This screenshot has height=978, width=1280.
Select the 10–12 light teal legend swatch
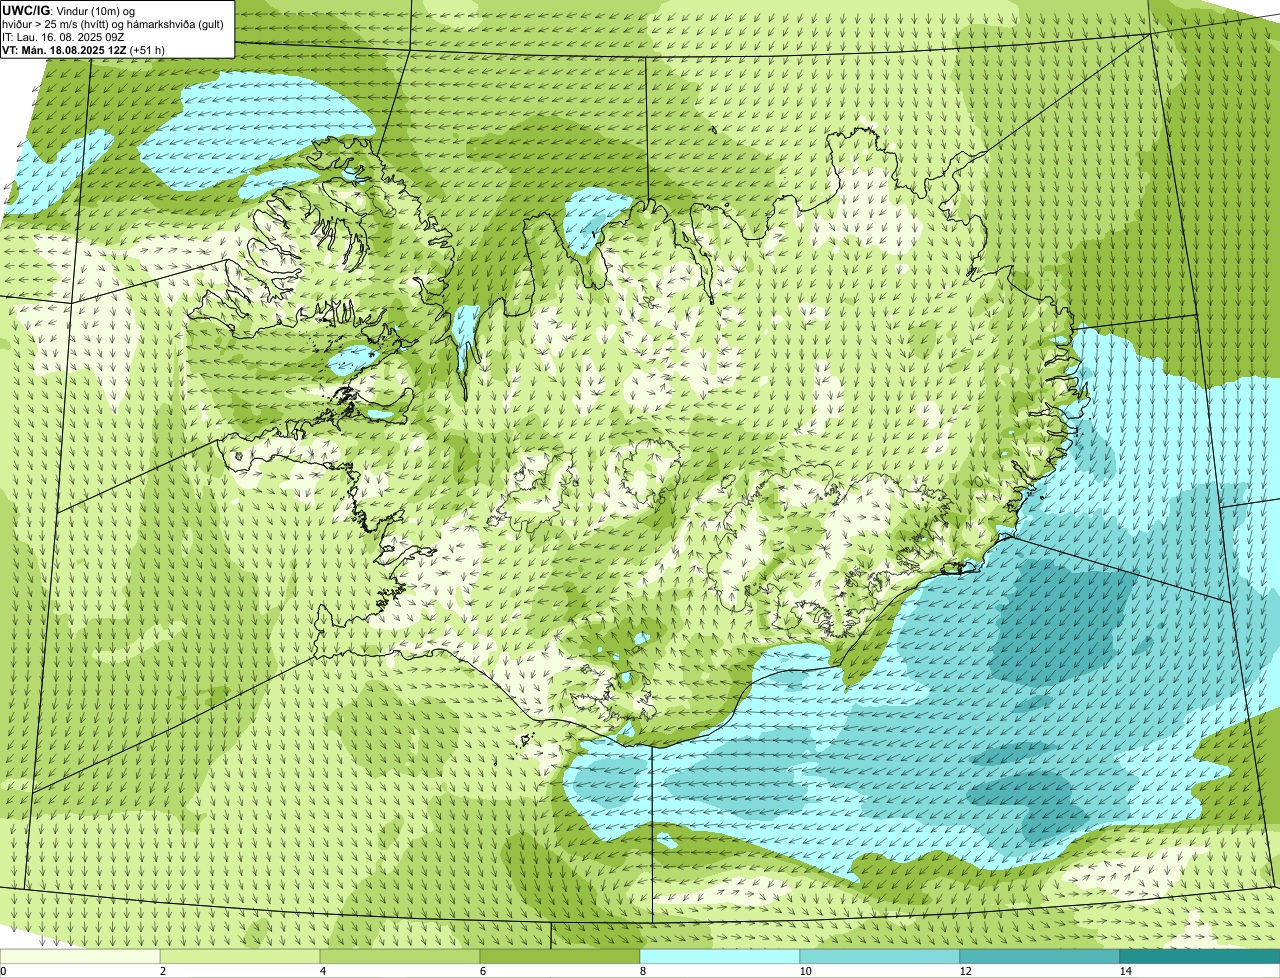pyautogui.click(x=880, y=956)
